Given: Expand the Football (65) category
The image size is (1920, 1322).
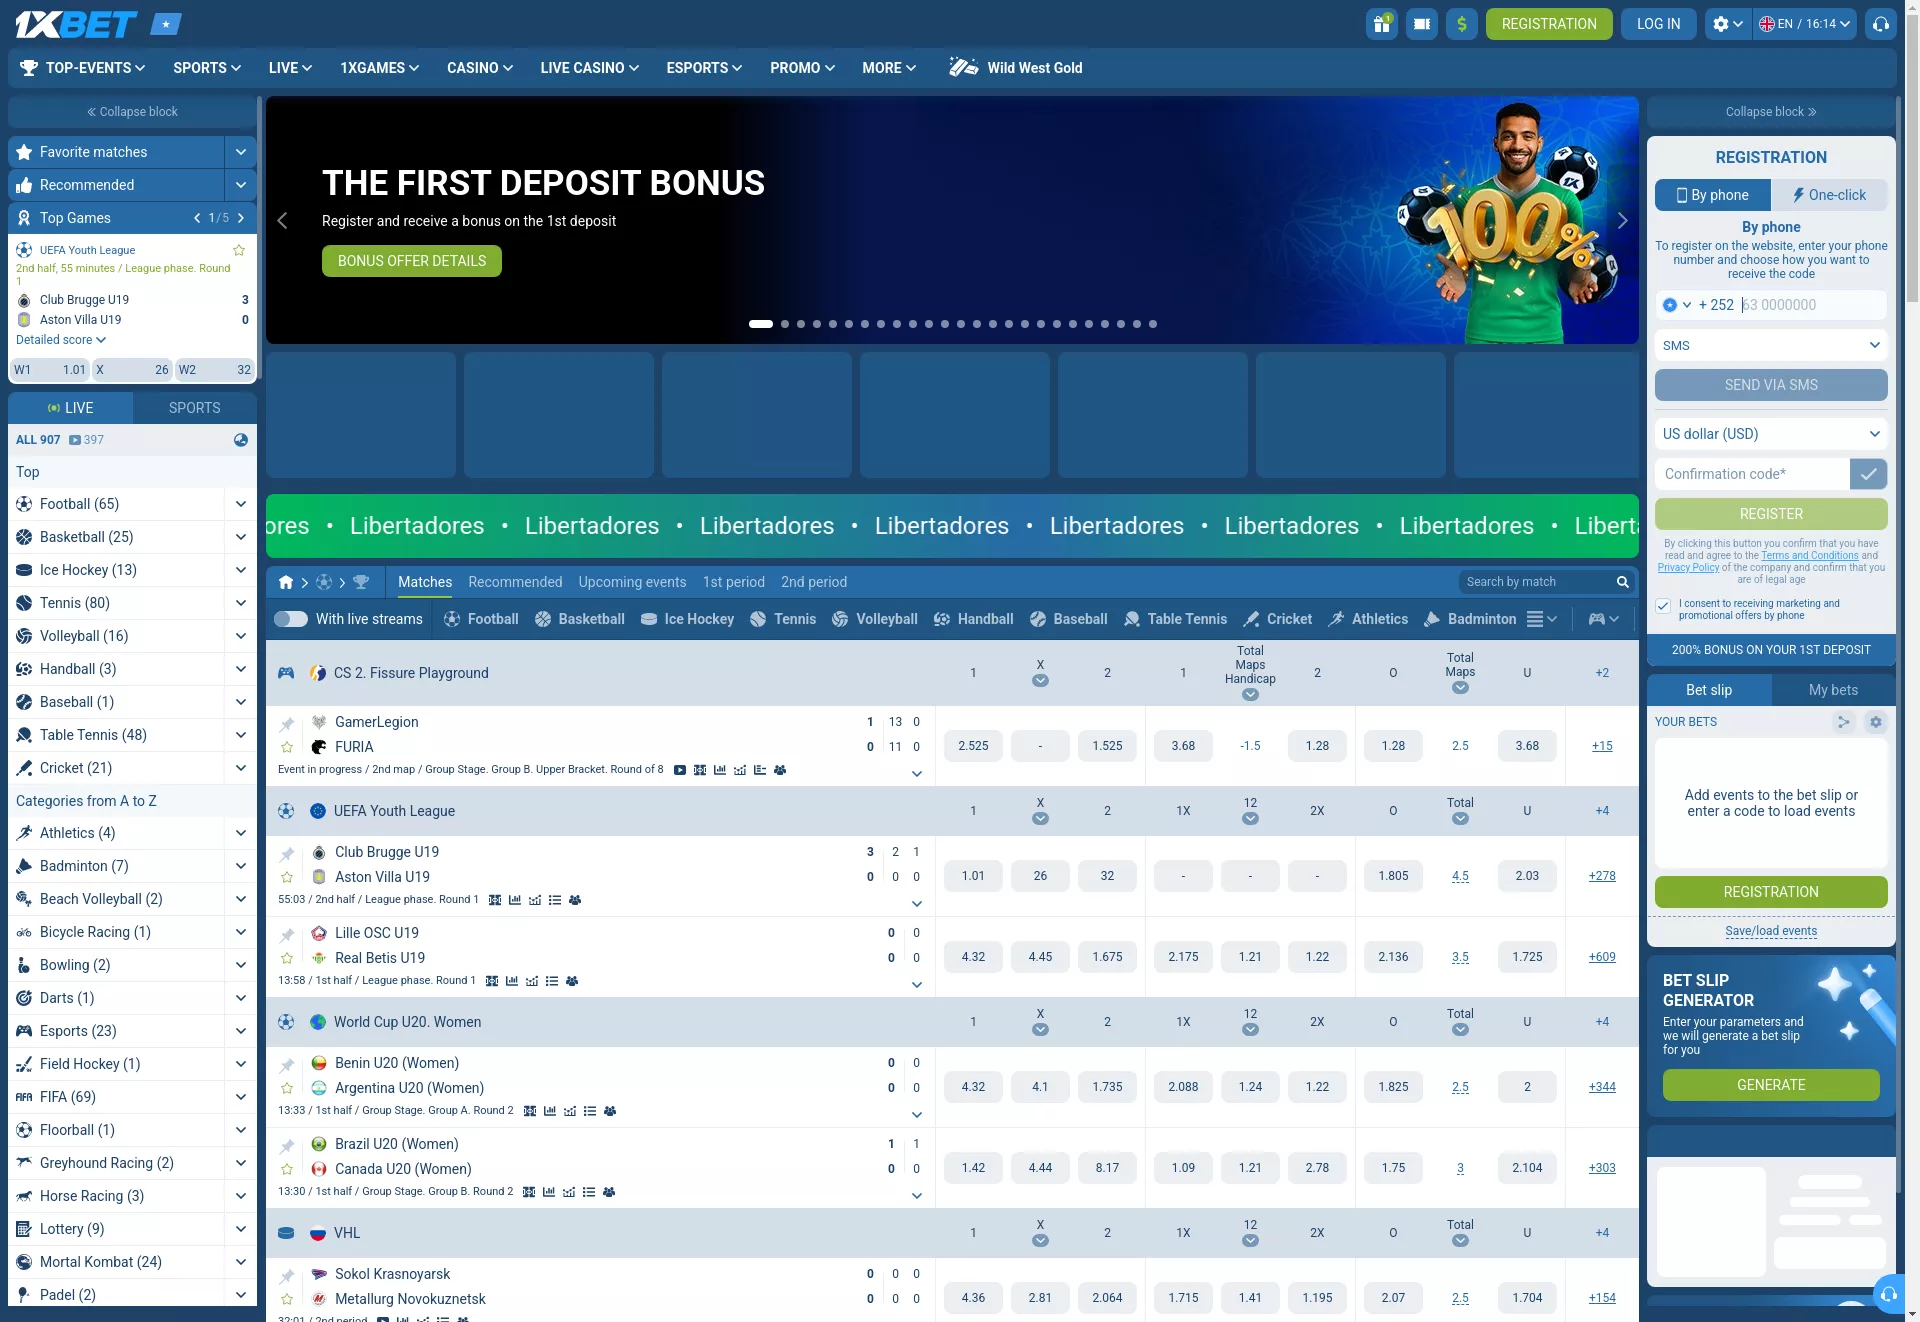Looking at the screenshot, I should 240,504.
